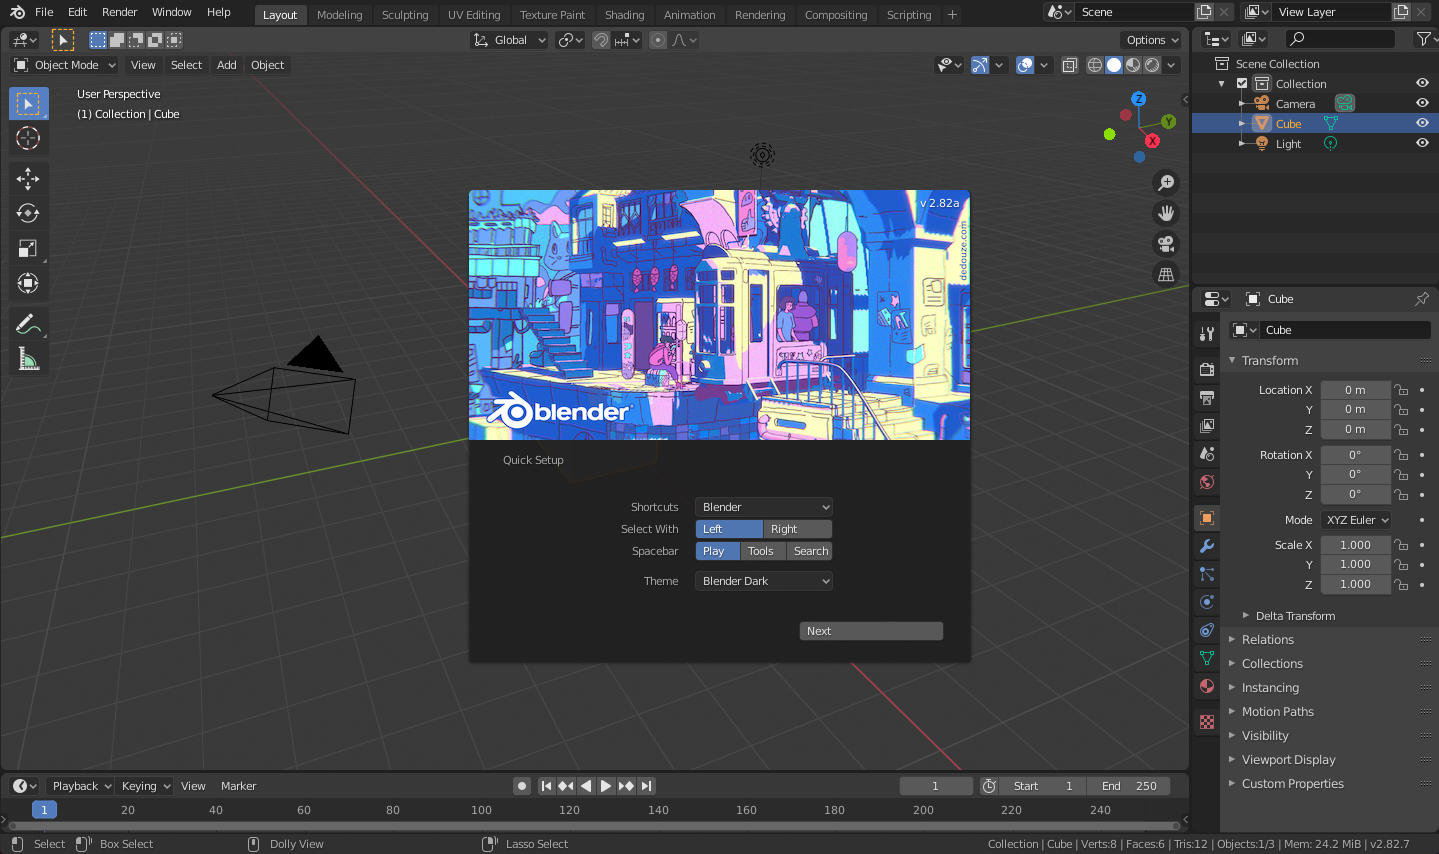
Task: Open the Render menu
Action: pyautogui.click(x=119, y=12)
